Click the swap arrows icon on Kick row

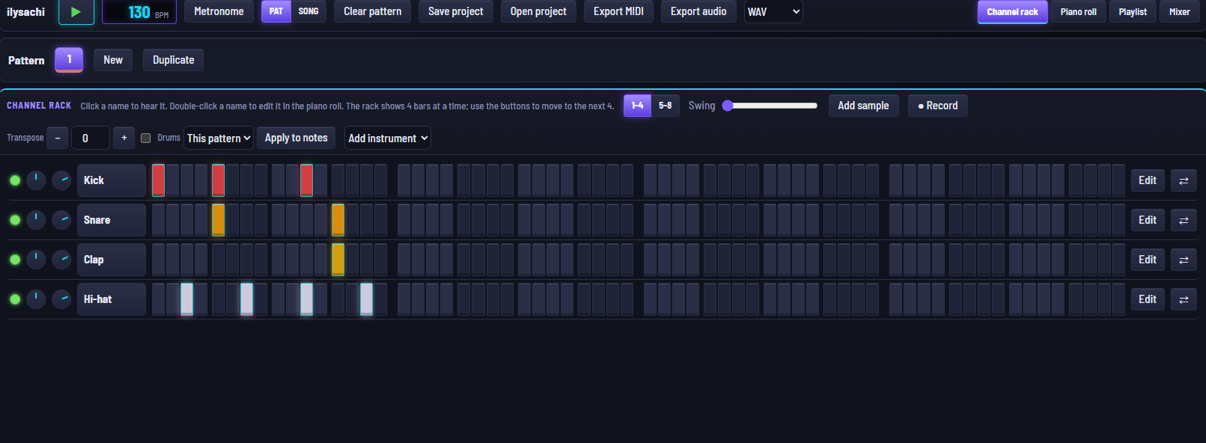[x=1183, y=181]
